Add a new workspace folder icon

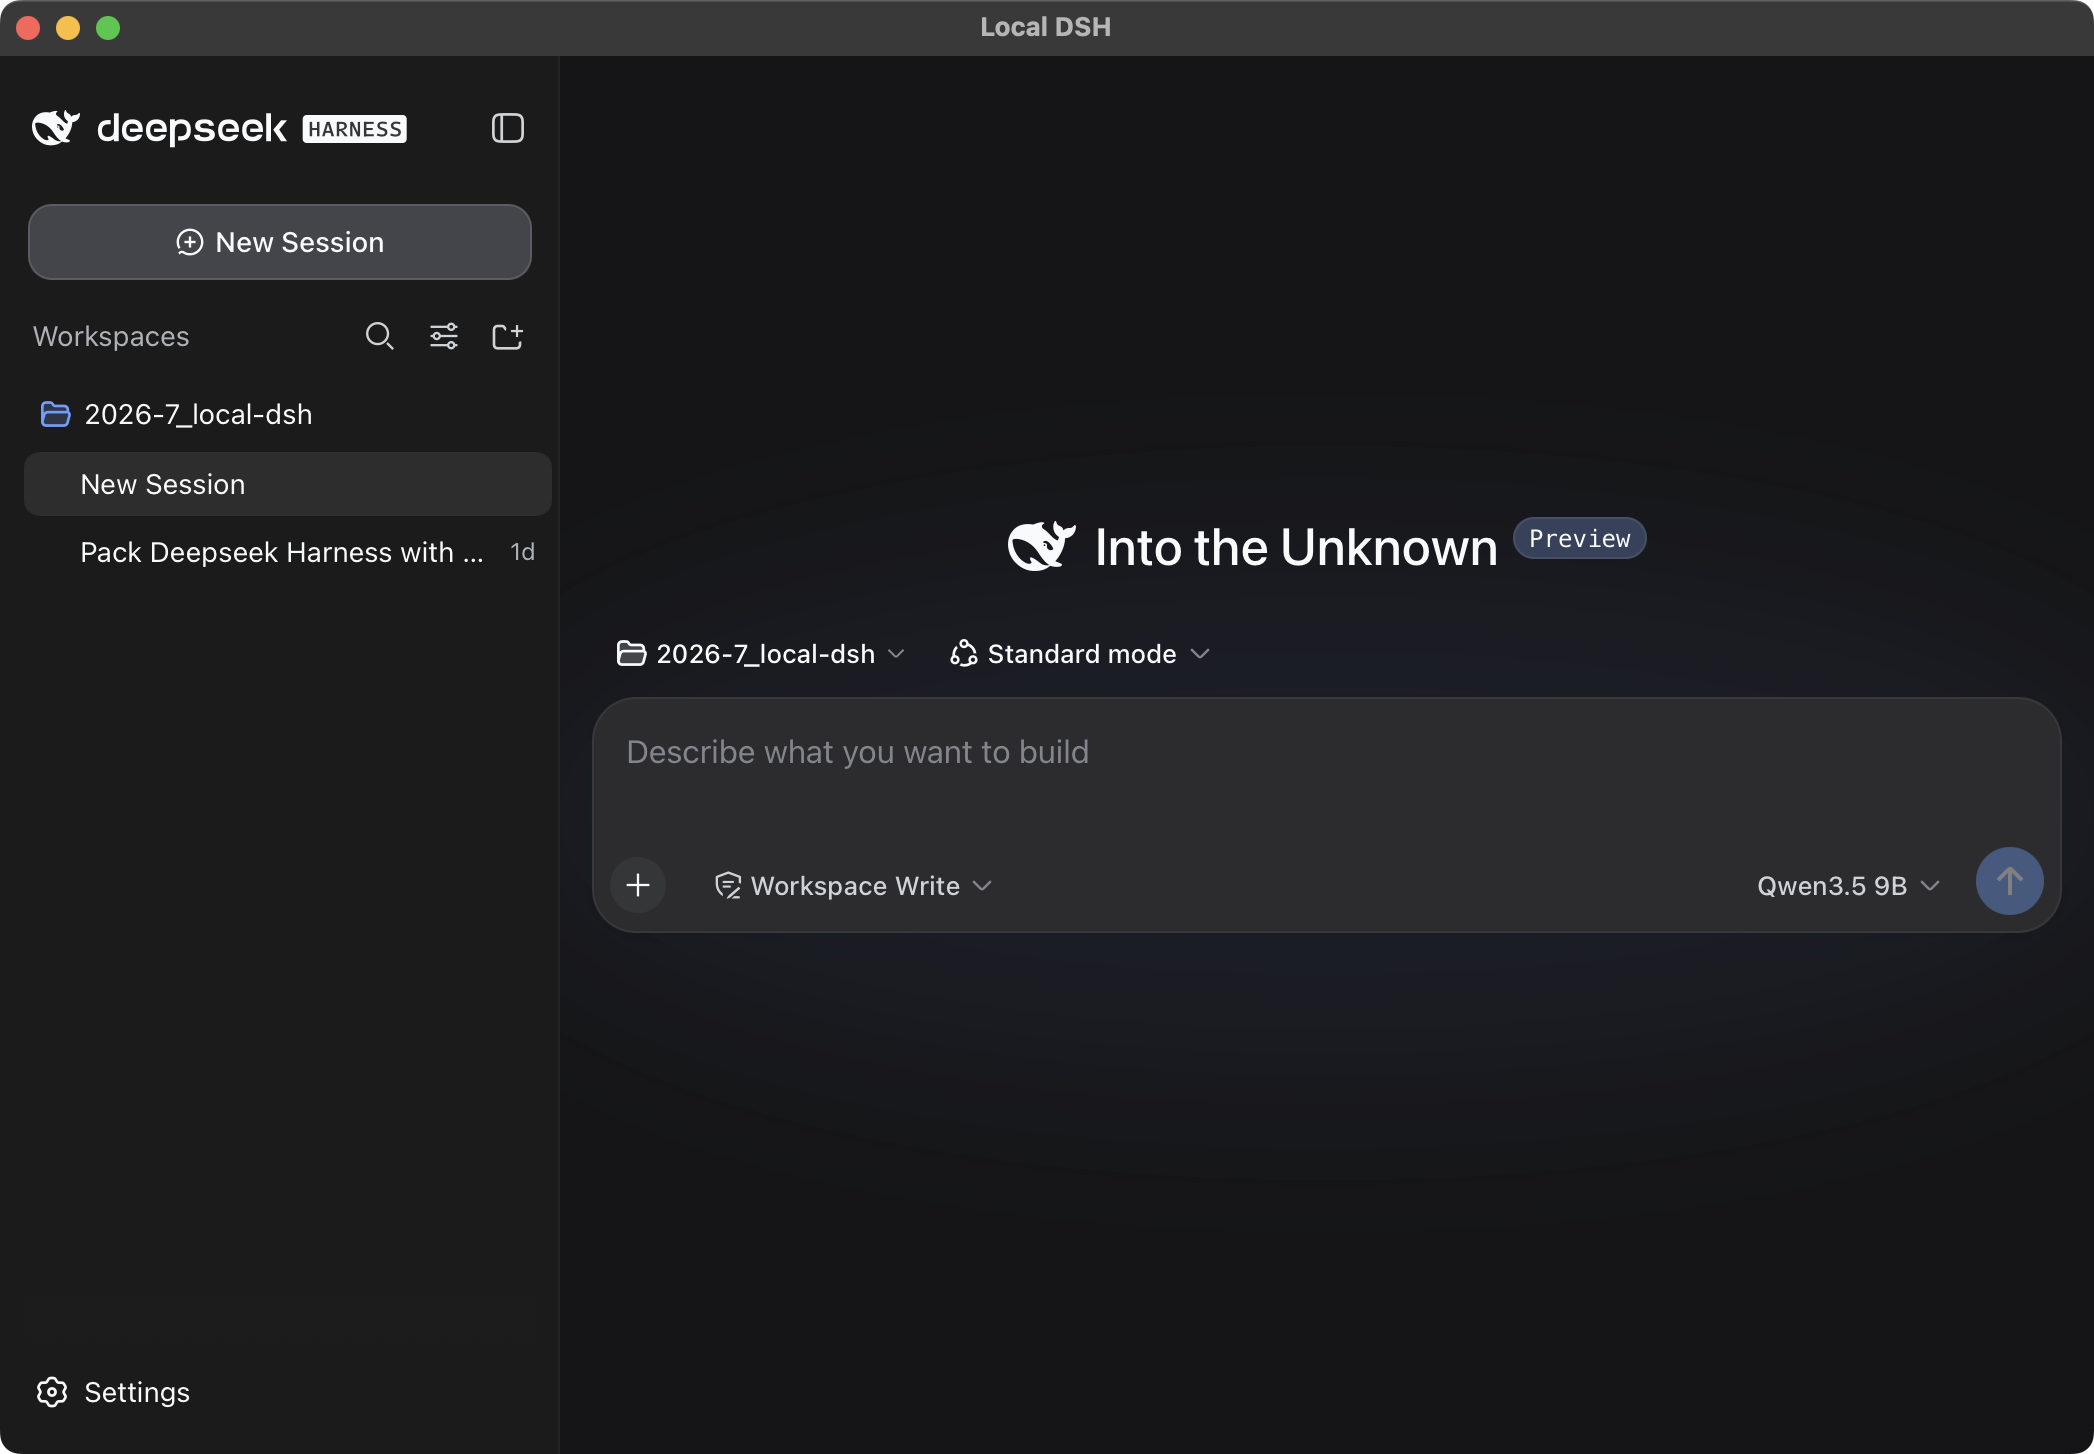coord(508,336)
